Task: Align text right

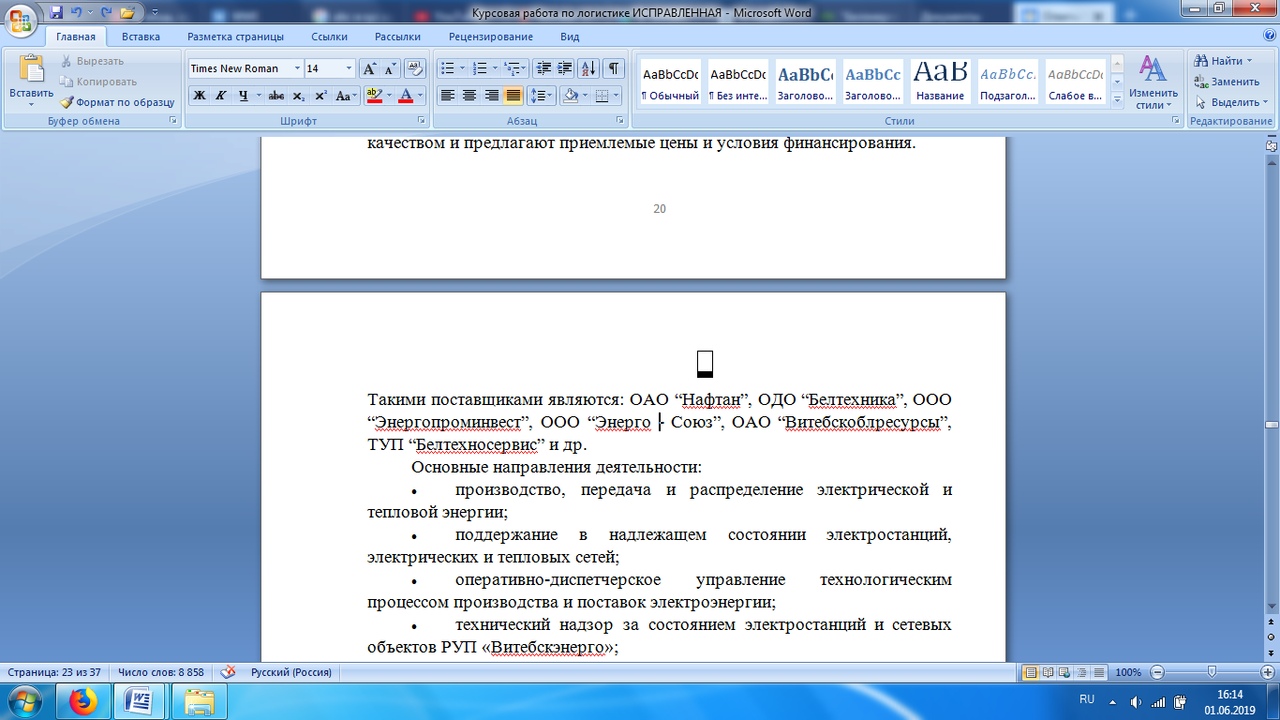Action: coord(491,96)
